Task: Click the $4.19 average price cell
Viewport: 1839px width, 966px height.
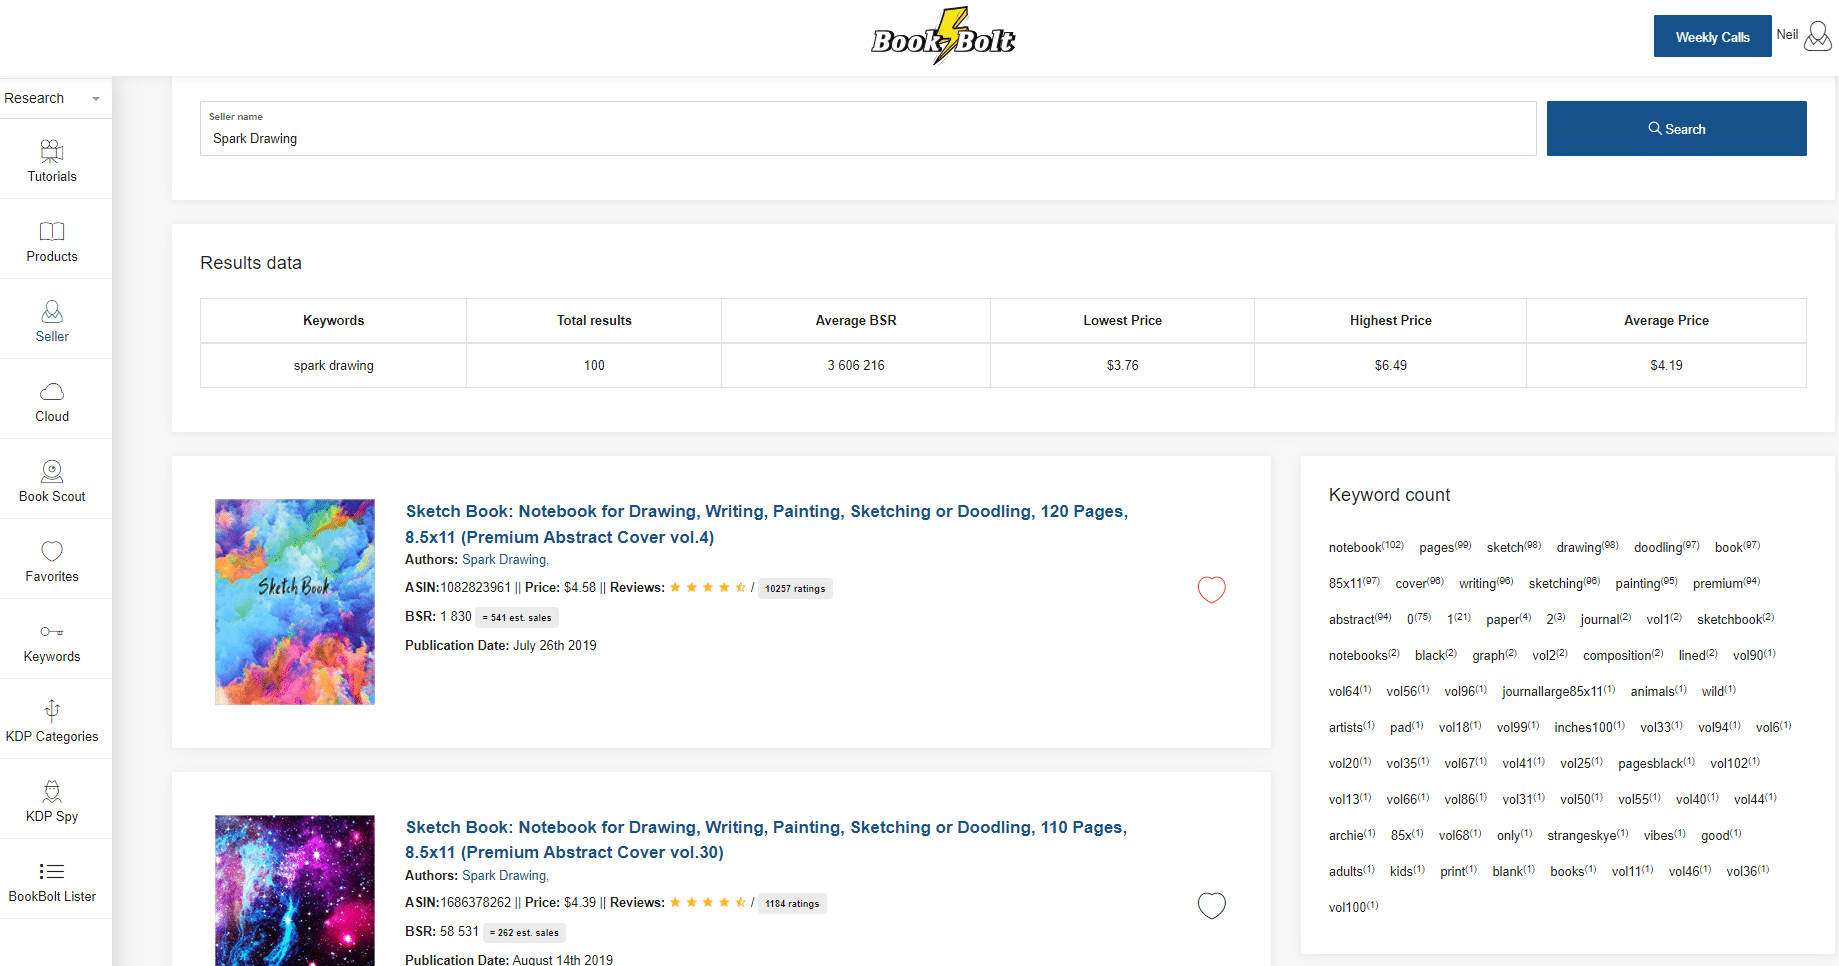Action: click(x=1666, y=366)
